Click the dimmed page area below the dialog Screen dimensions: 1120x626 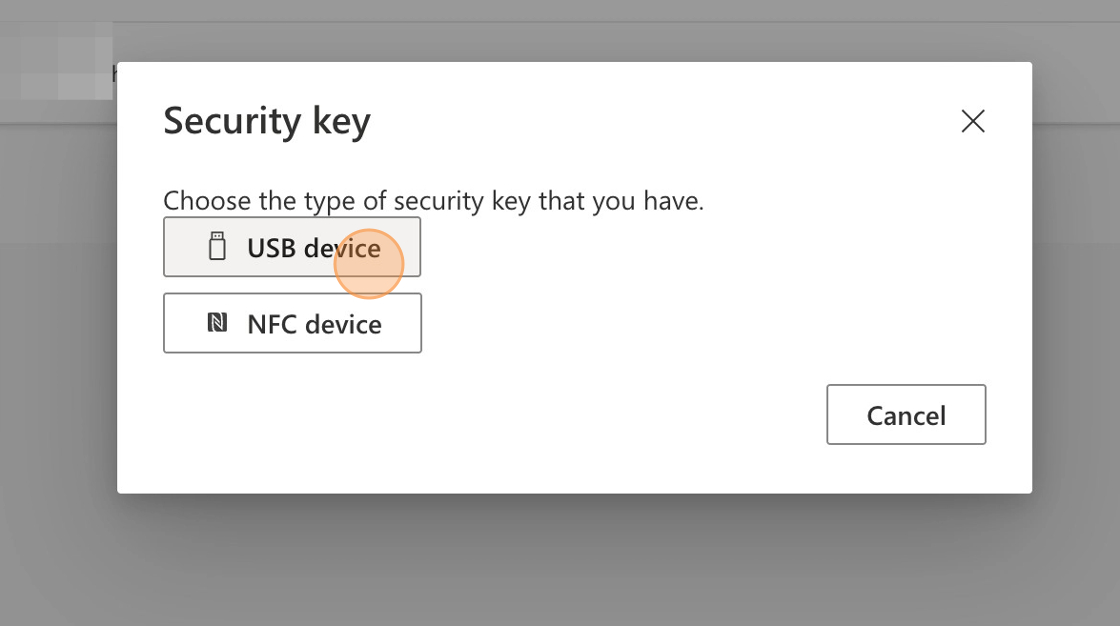[560, 560]
